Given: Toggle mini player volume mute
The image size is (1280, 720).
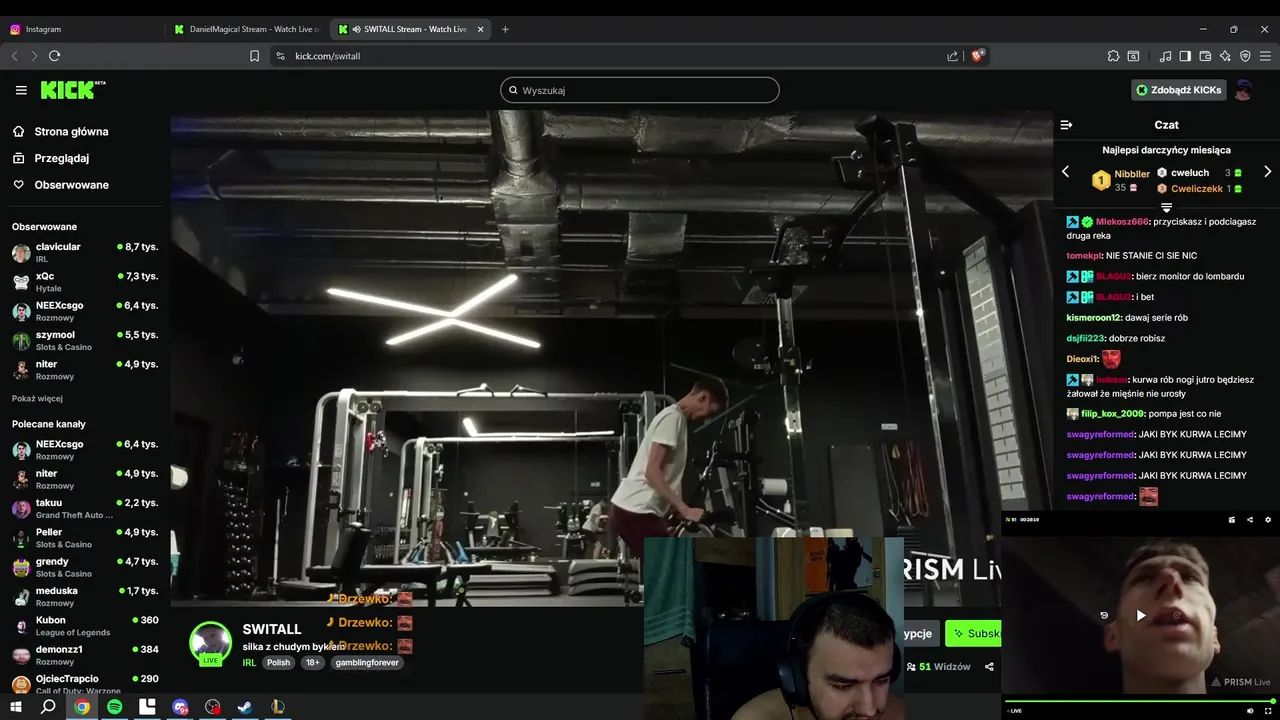Looking at the screenshot, I should 1251,711.
